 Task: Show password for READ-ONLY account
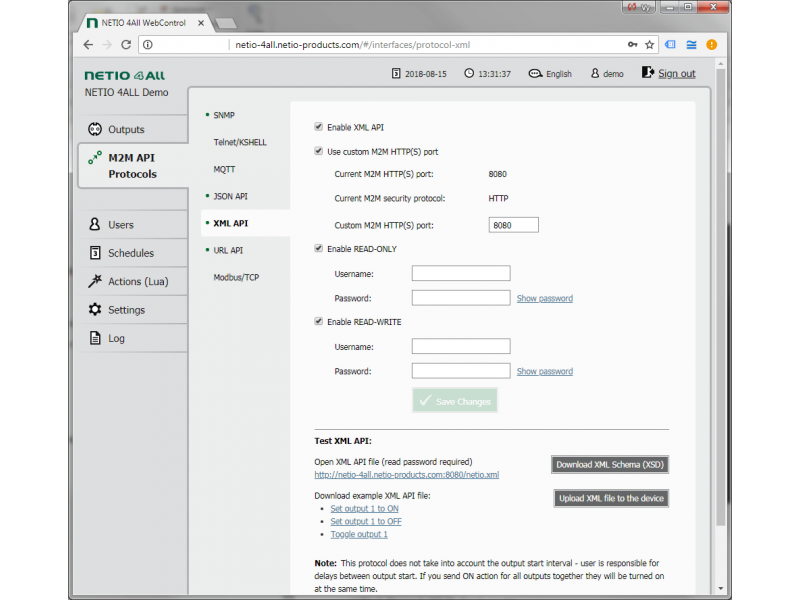(544, 298)
